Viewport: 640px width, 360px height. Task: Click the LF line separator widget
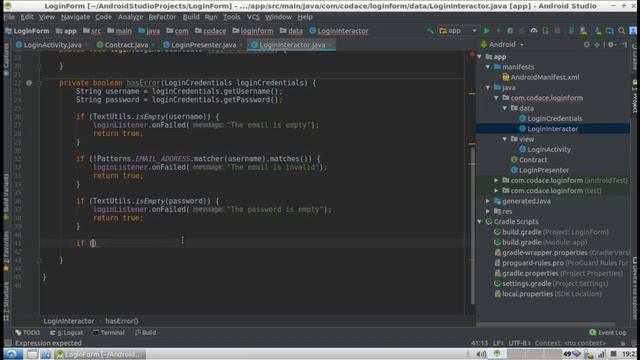click(498, 343)
